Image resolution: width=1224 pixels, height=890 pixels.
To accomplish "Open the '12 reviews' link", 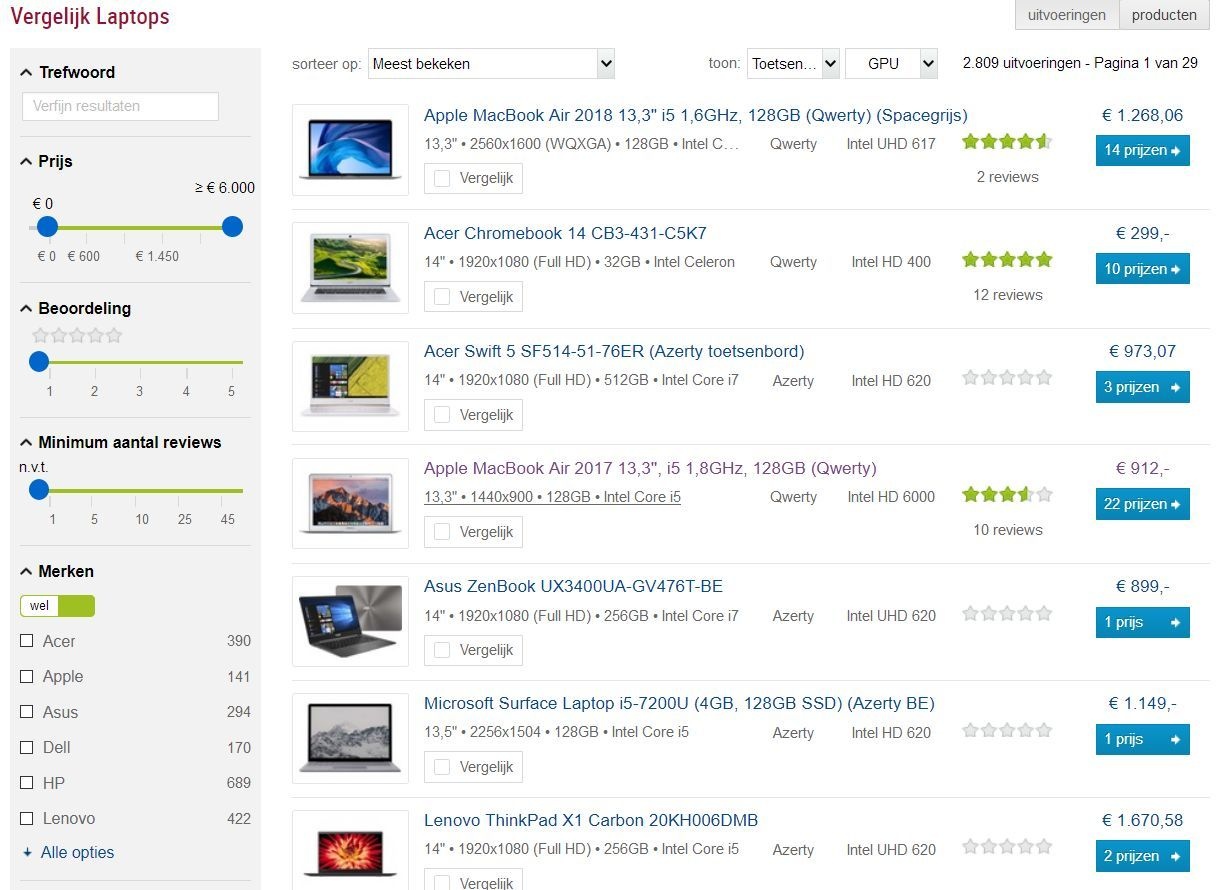I will pyautogui.click(x=1008, y=295).
